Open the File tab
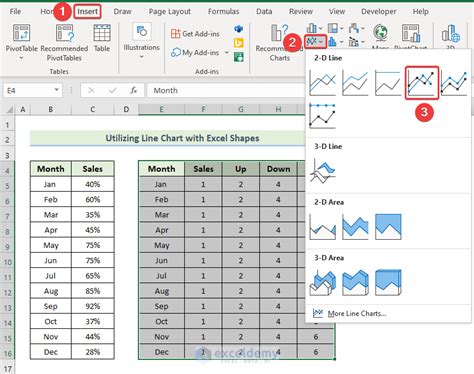 [x=15, y=12]
